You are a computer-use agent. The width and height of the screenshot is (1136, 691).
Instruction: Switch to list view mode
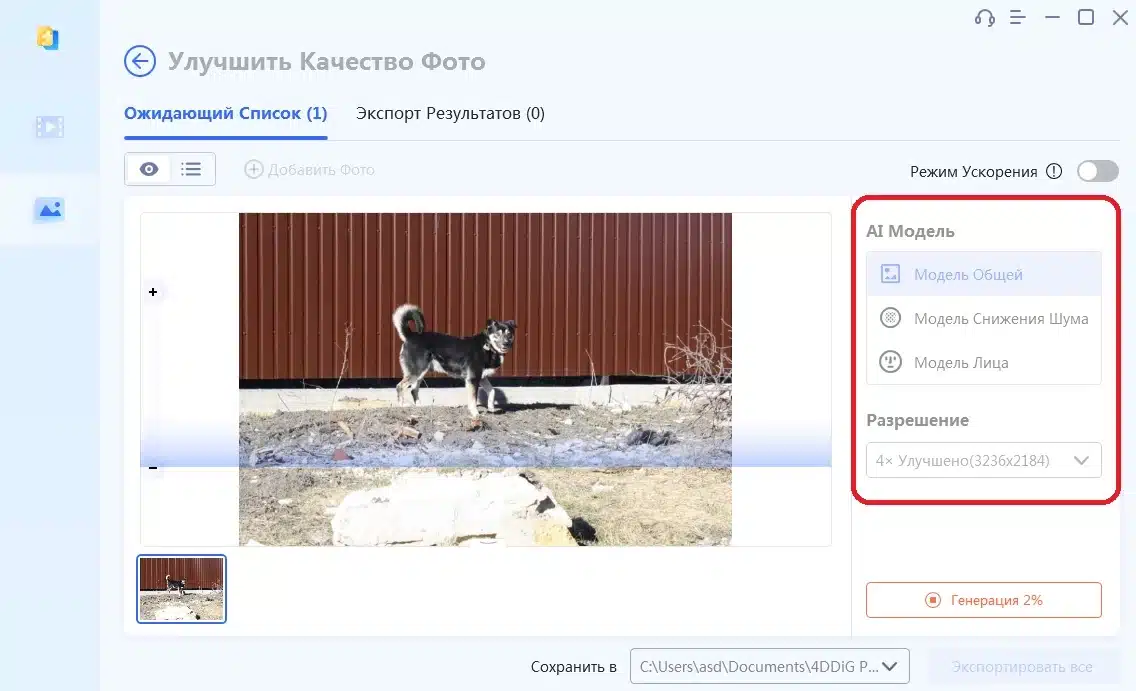pos(191,169)
